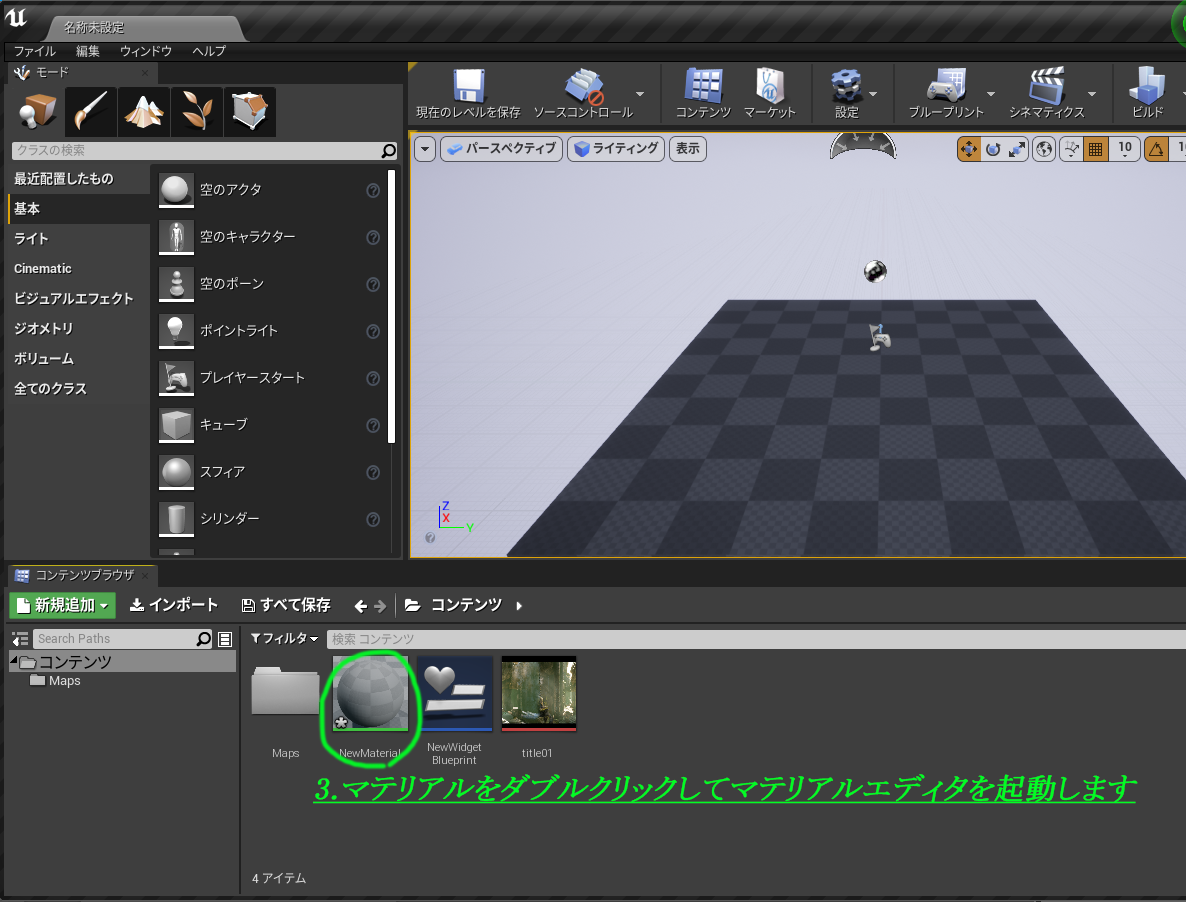Open help icon for キューブ
1186x902 pixels.
point(373,425)
